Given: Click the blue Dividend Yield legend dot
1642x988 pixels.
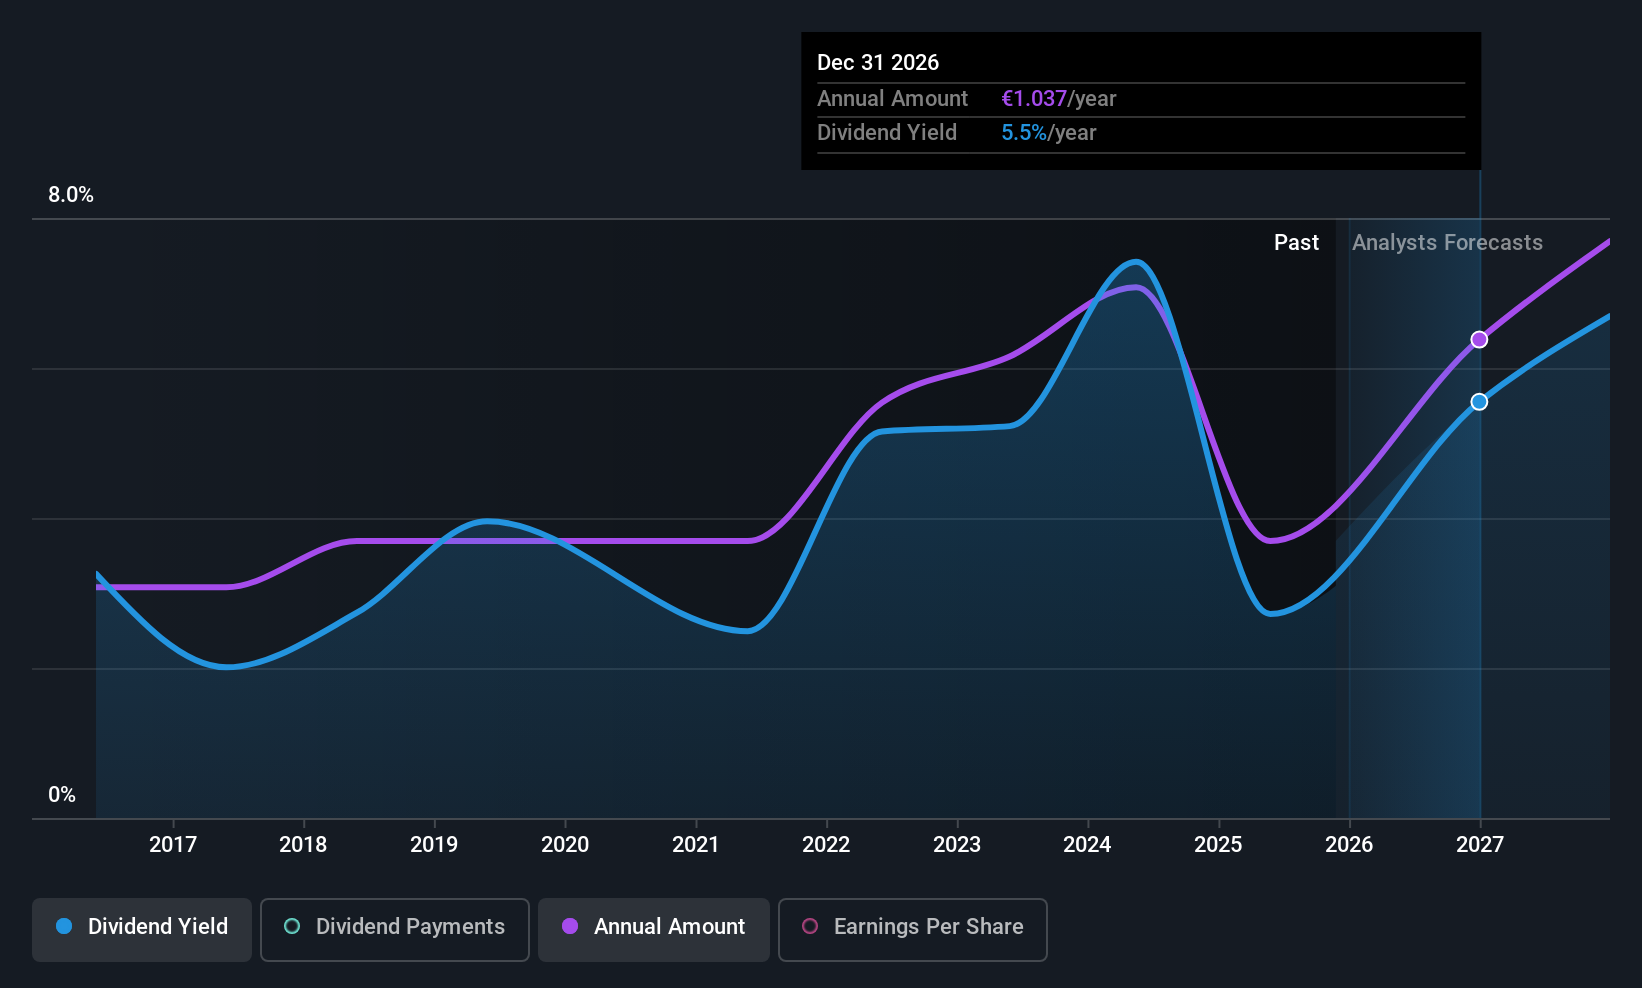Looking at the screenshot, I should (63, 927).
